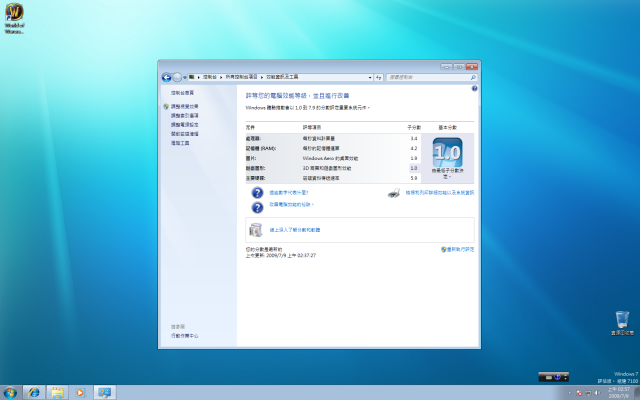This screenshot has height=400, width=640.
Task: Click the printer icon
Action: pos(394,193)
